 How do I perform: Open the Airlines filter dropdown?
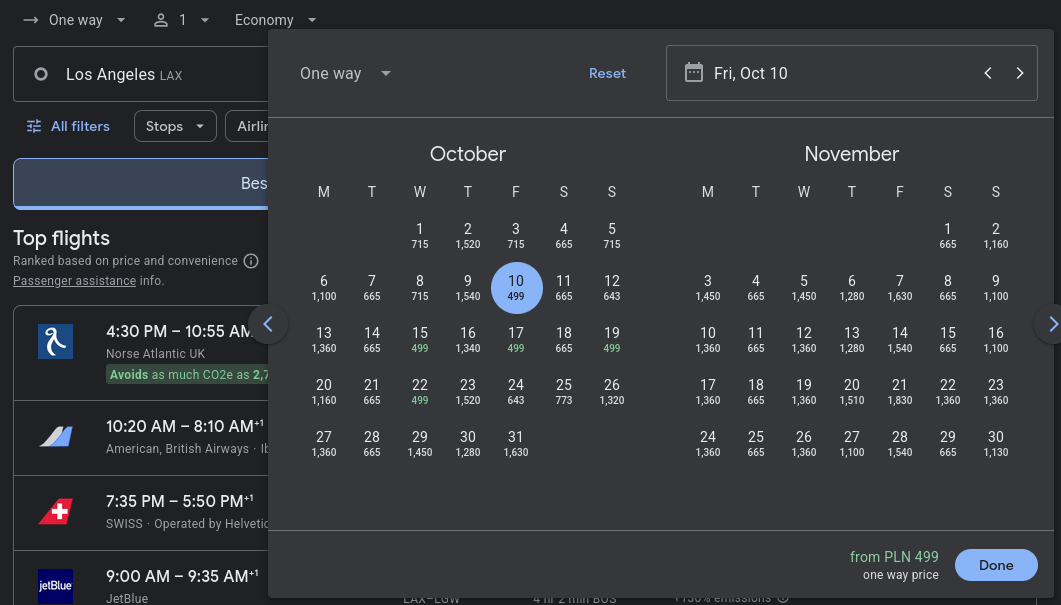[x=248, y=127]
